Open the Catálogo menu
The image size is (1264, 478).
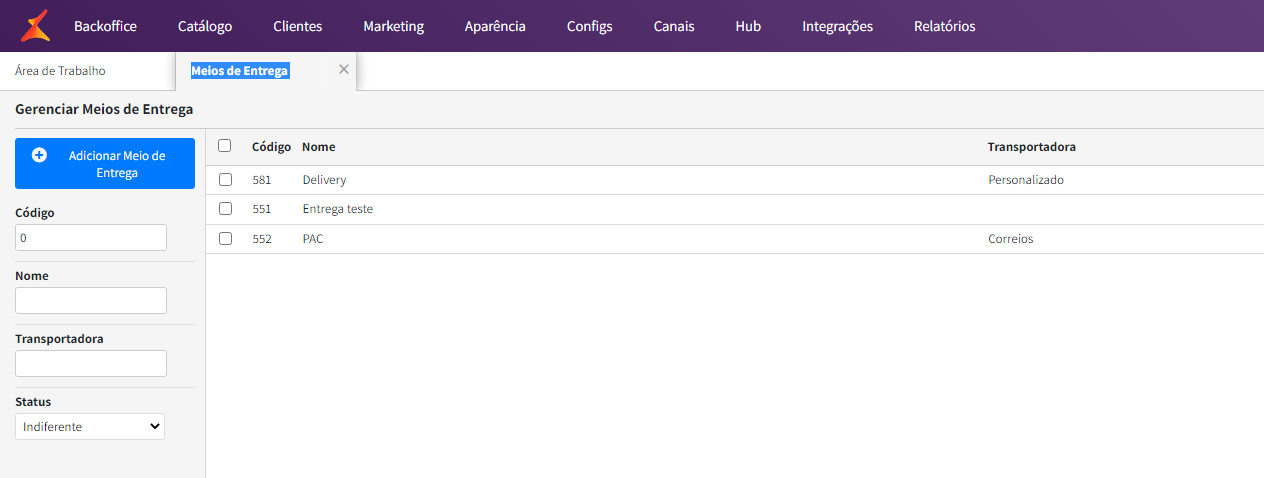pos(205,26)
